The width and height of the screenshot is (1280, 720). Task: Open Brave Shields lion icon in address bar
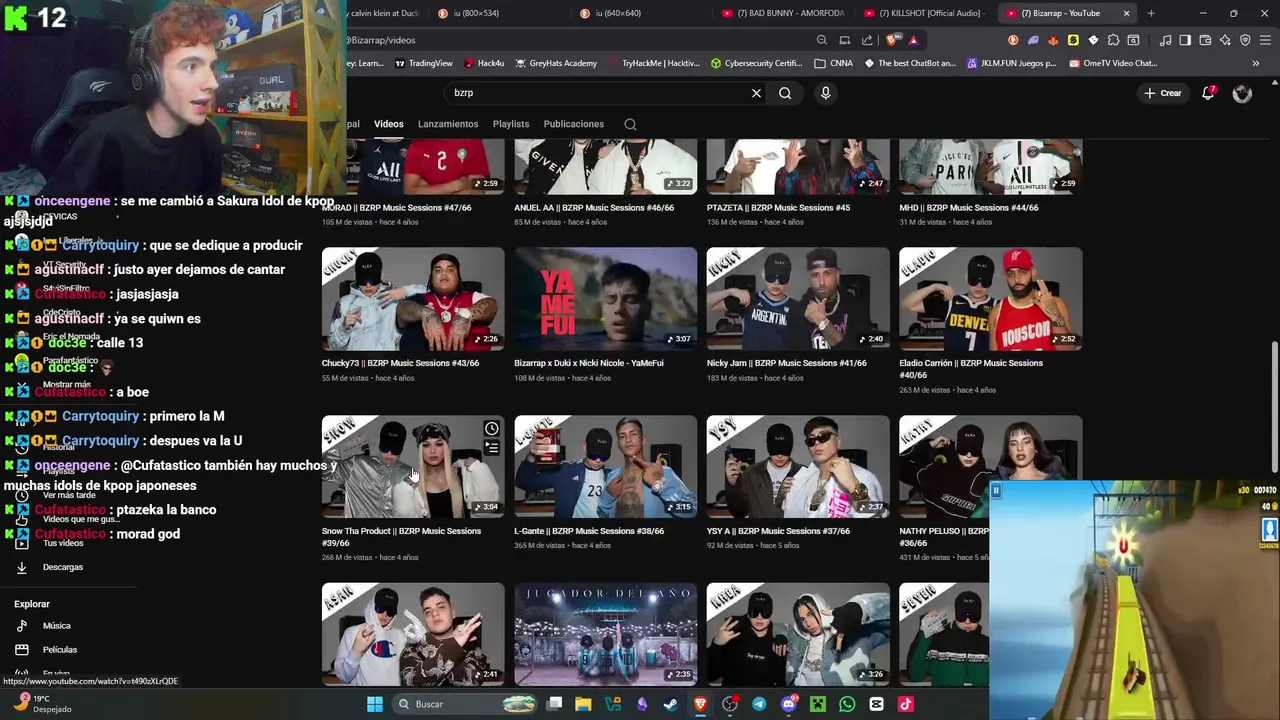[893, 40]
